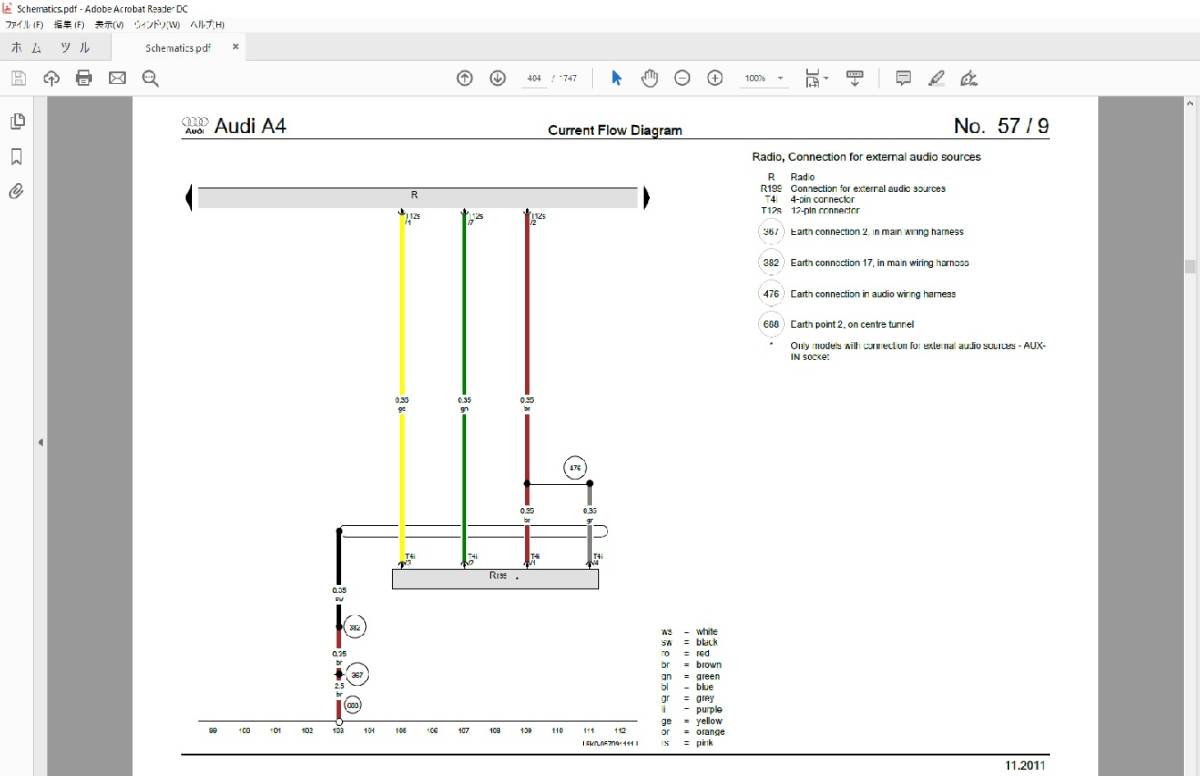Image resolution: width=1200 pixels, height=776 pixels.
Task: Choose the selection arrow tool
Action: [616, 78]
